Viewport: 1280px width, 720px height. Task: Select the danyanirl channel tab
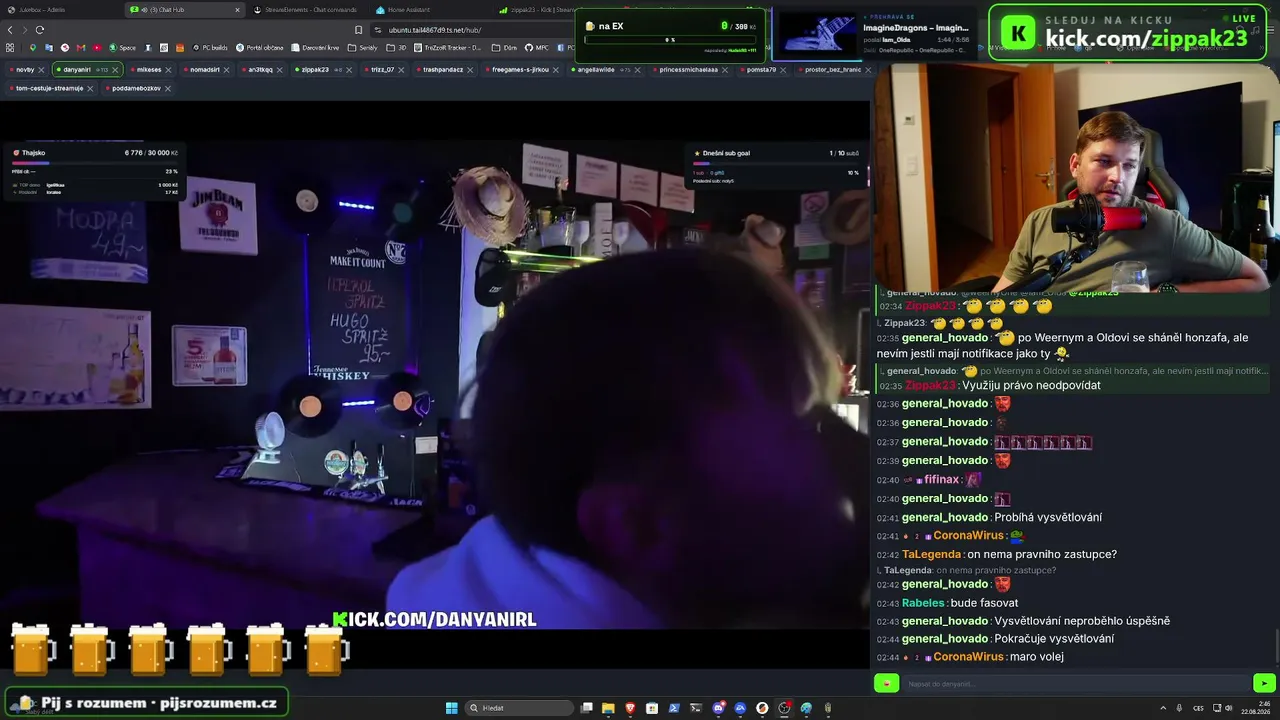coord(87,70)
